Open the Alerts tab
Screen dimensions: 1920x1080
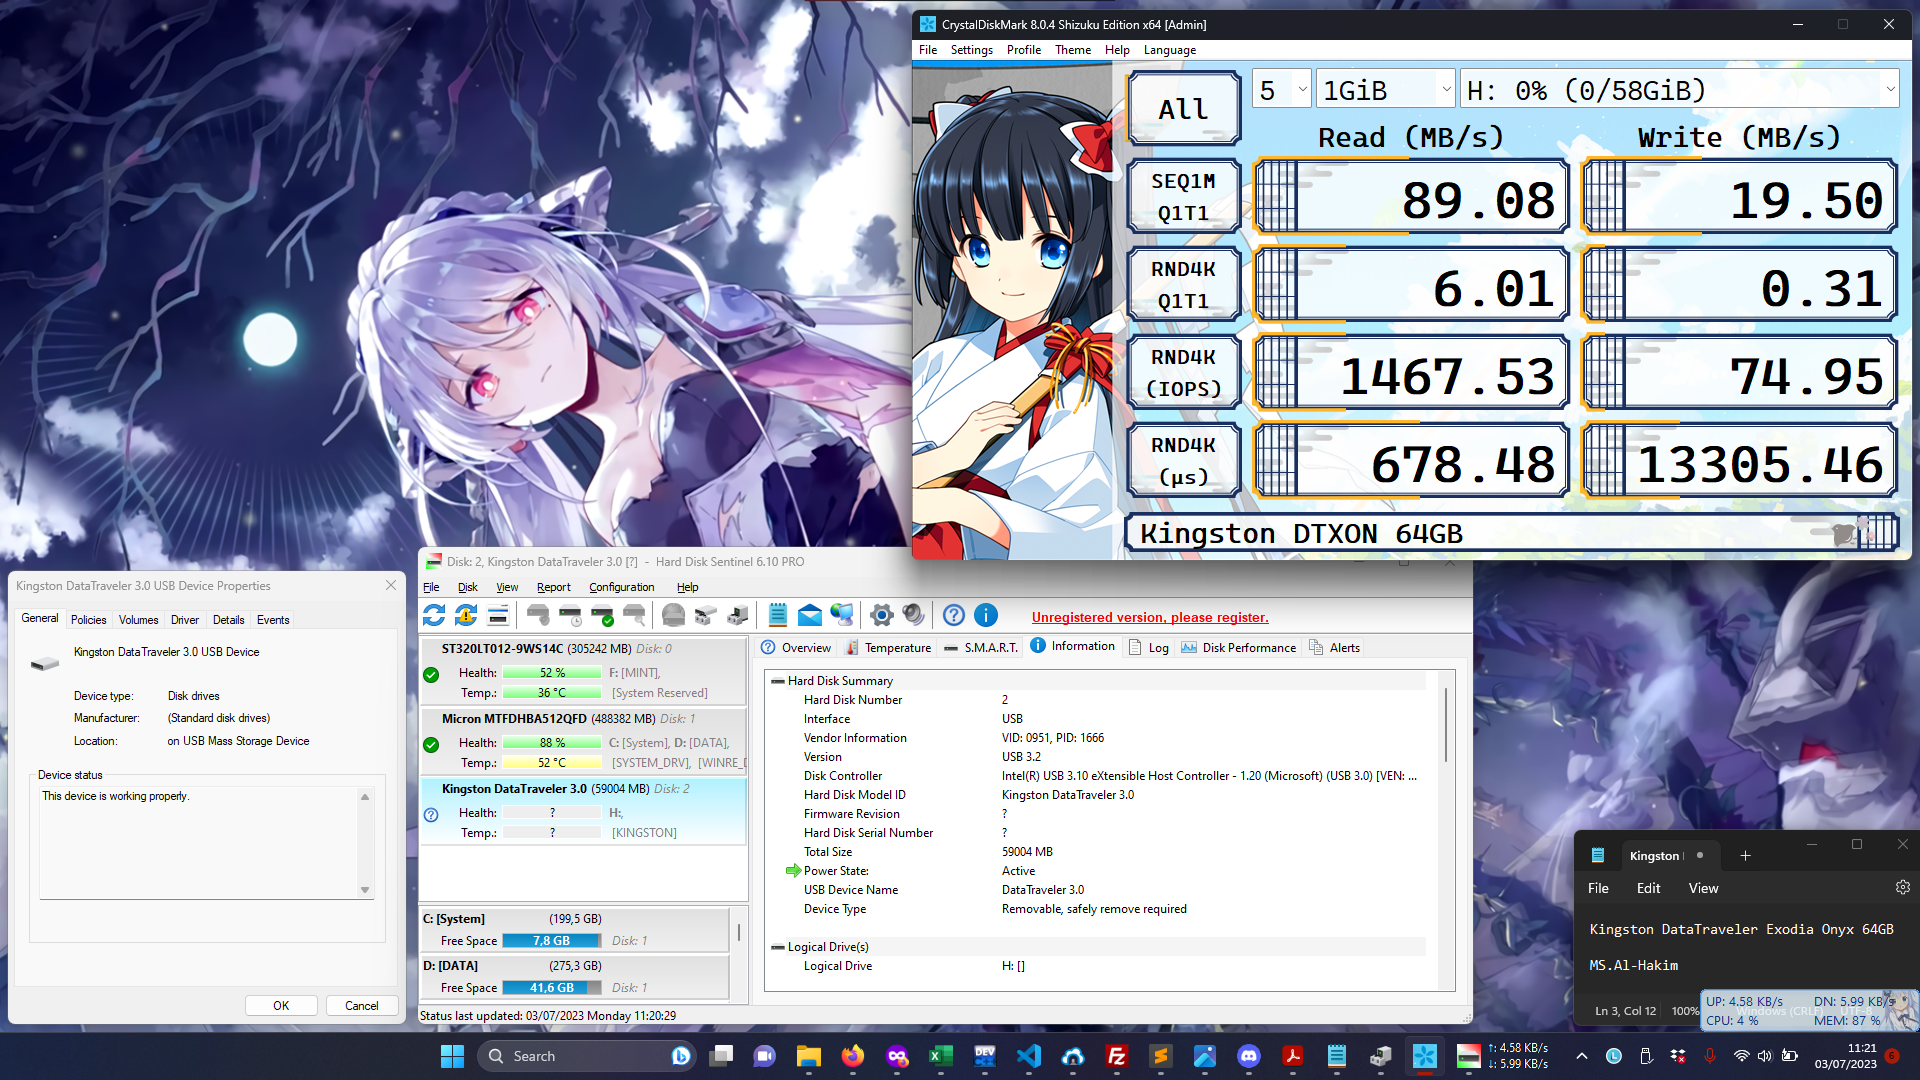1334,648
